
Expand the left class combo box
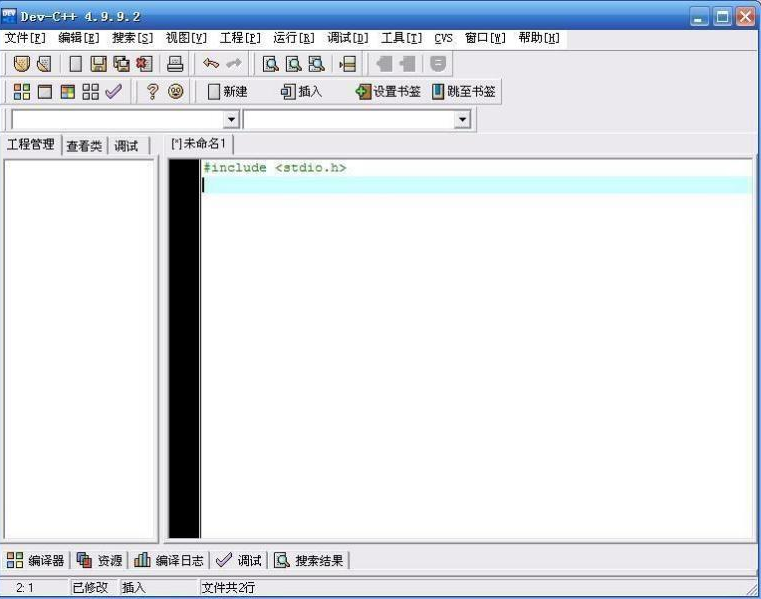[232, 120]
